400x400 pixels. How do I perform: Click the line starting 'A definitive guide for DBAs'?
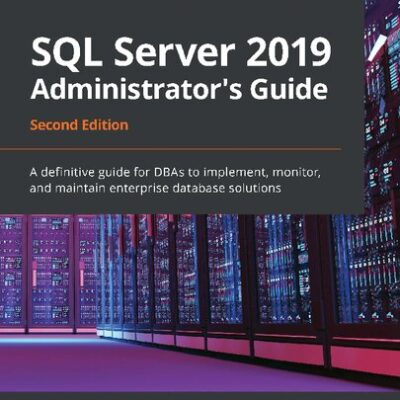point(175,173)
